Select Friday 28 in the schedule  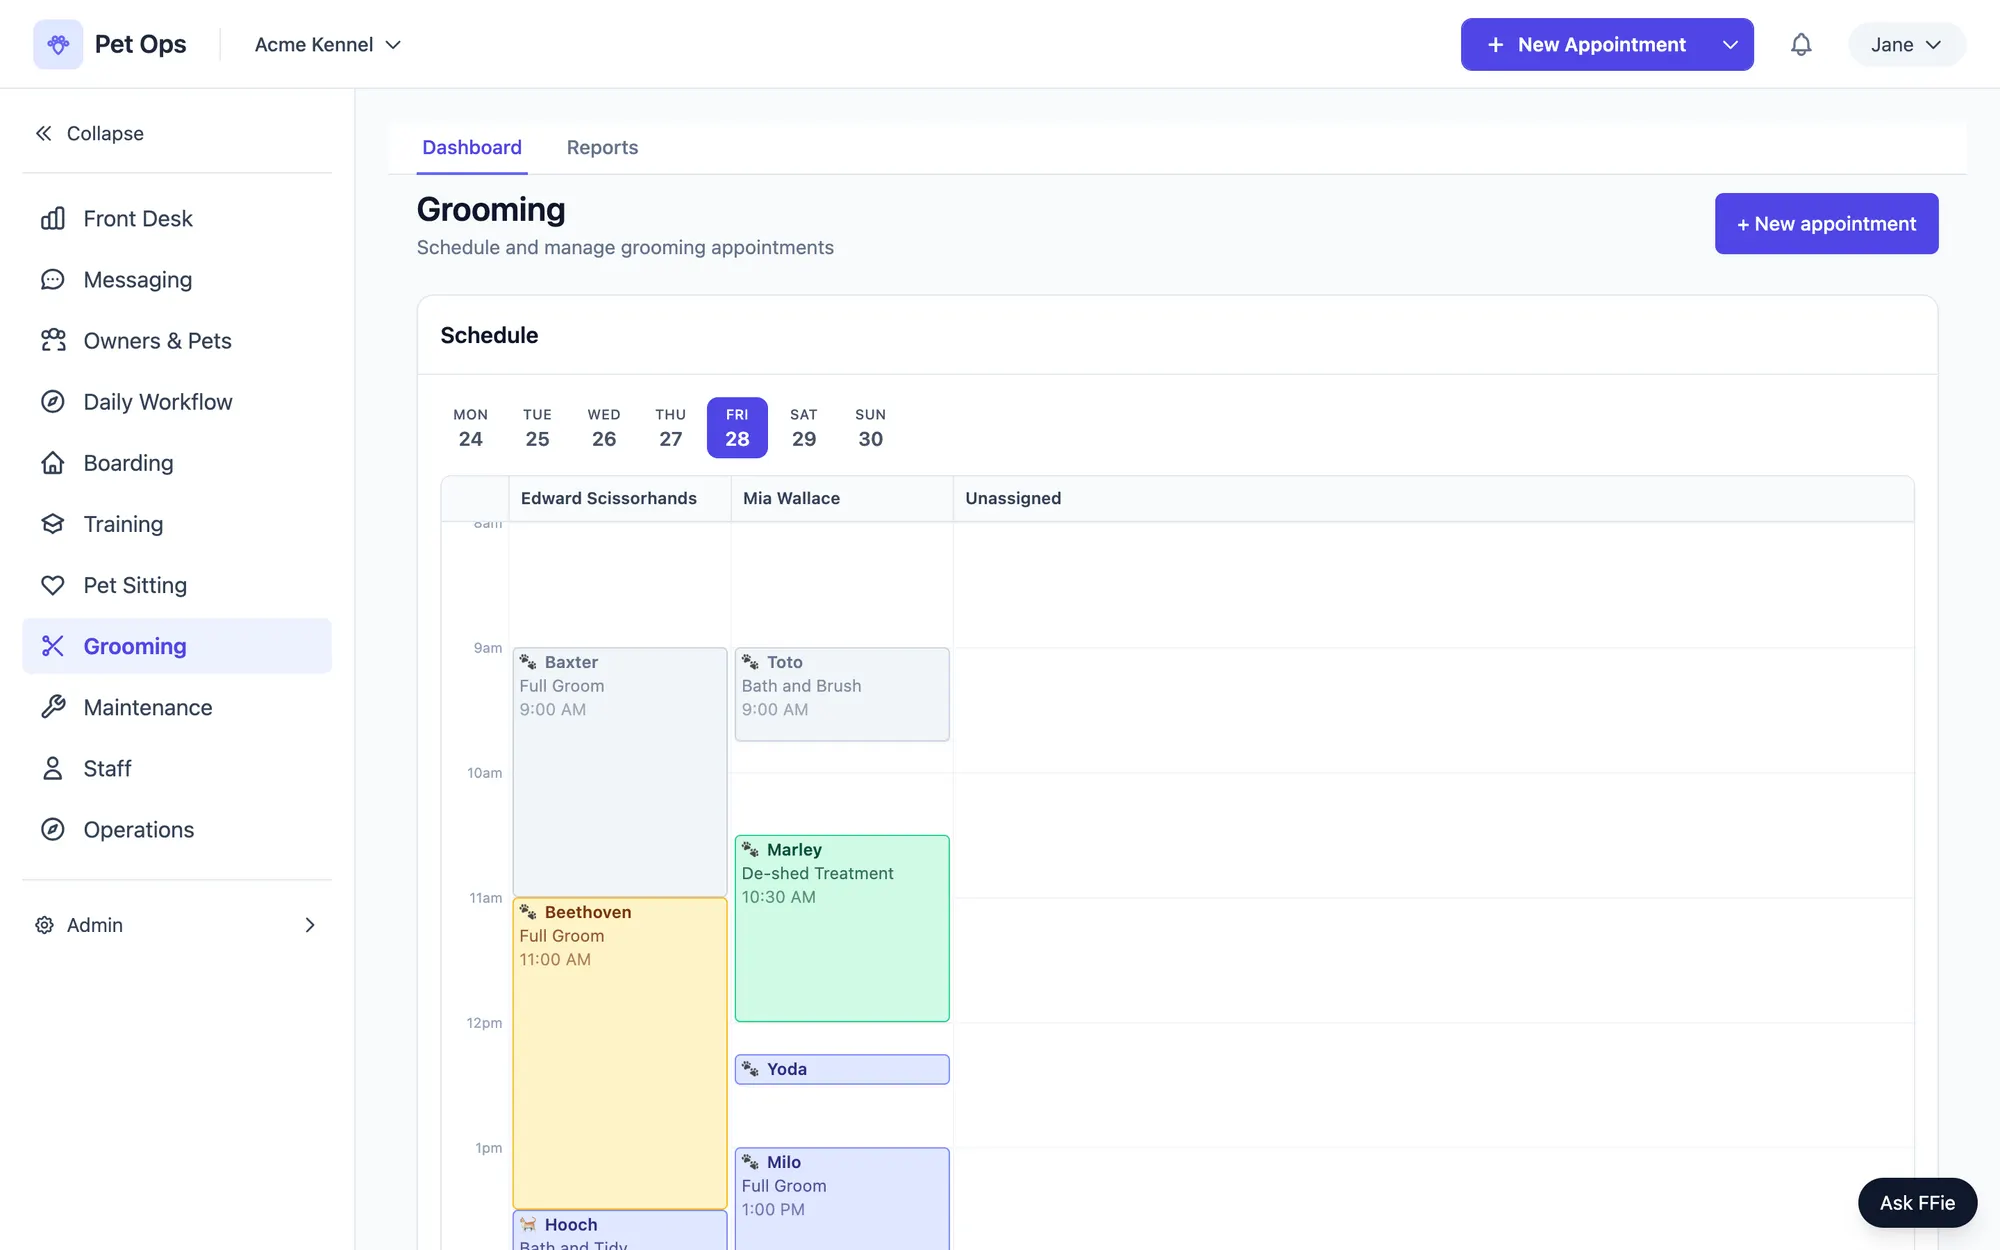click(737, 427)
